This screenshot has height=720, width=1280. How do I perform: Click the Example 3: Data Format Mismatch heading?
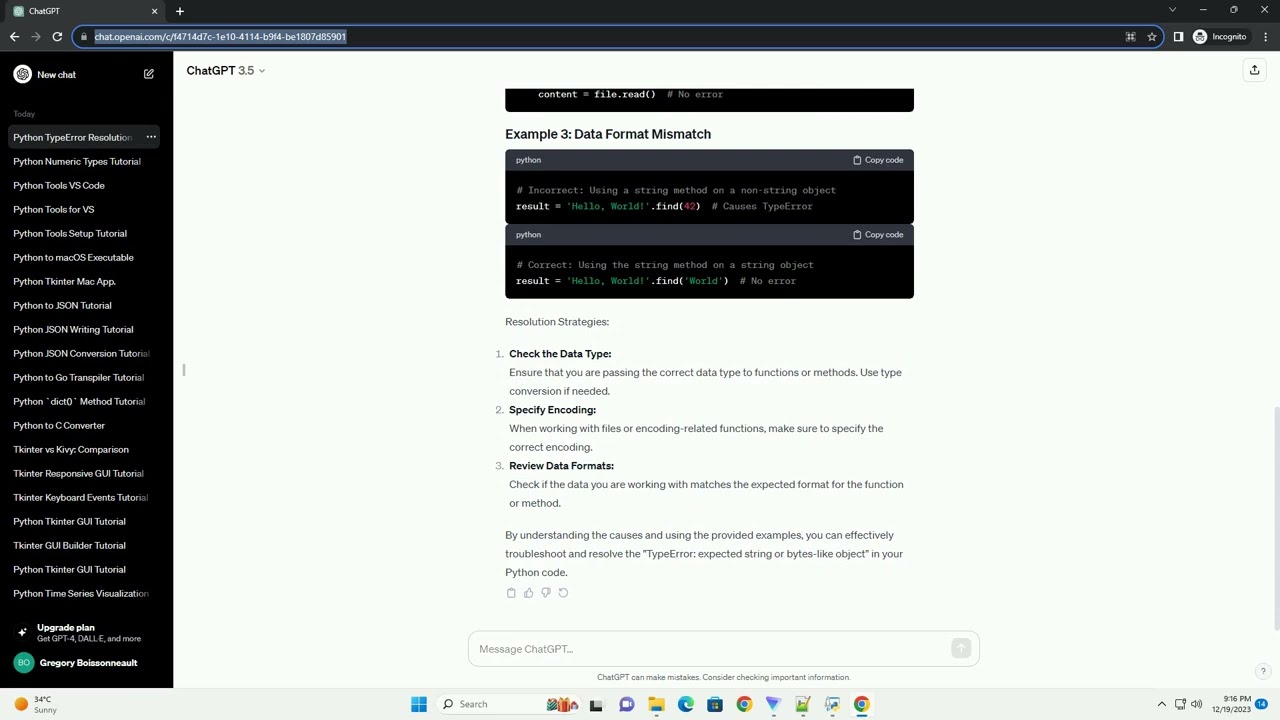point(608,134)
